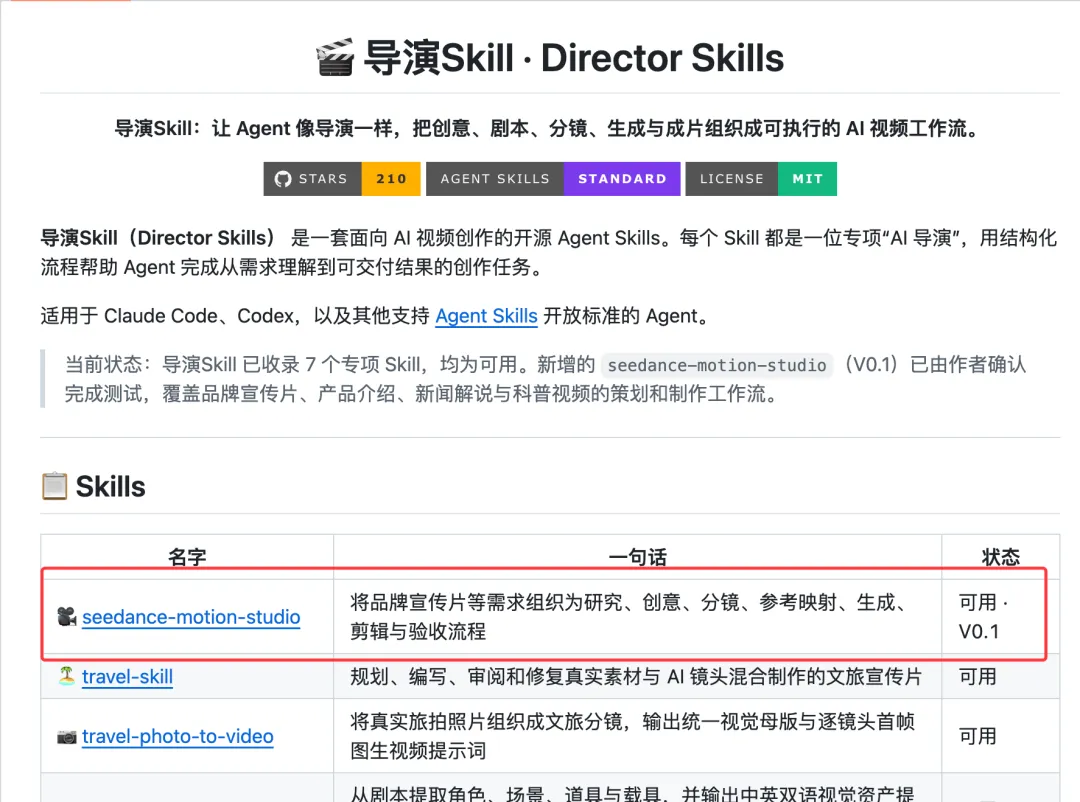The height and width of the screenshot is (802, 1080).
Task: Click the clipboard icon beside Skills heading
Action: tap(54, 486)
